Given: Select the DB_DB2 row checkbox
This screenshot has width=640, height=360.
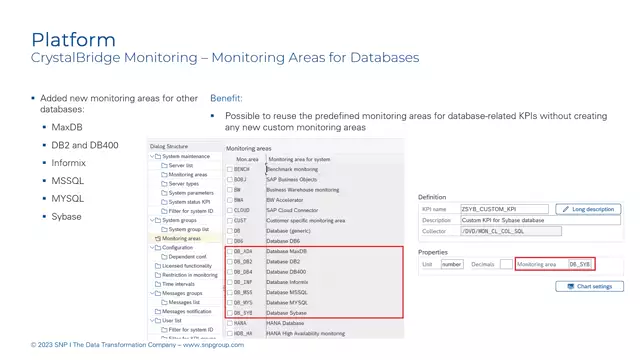Looking at the screenshot, I should pos(230,262).
